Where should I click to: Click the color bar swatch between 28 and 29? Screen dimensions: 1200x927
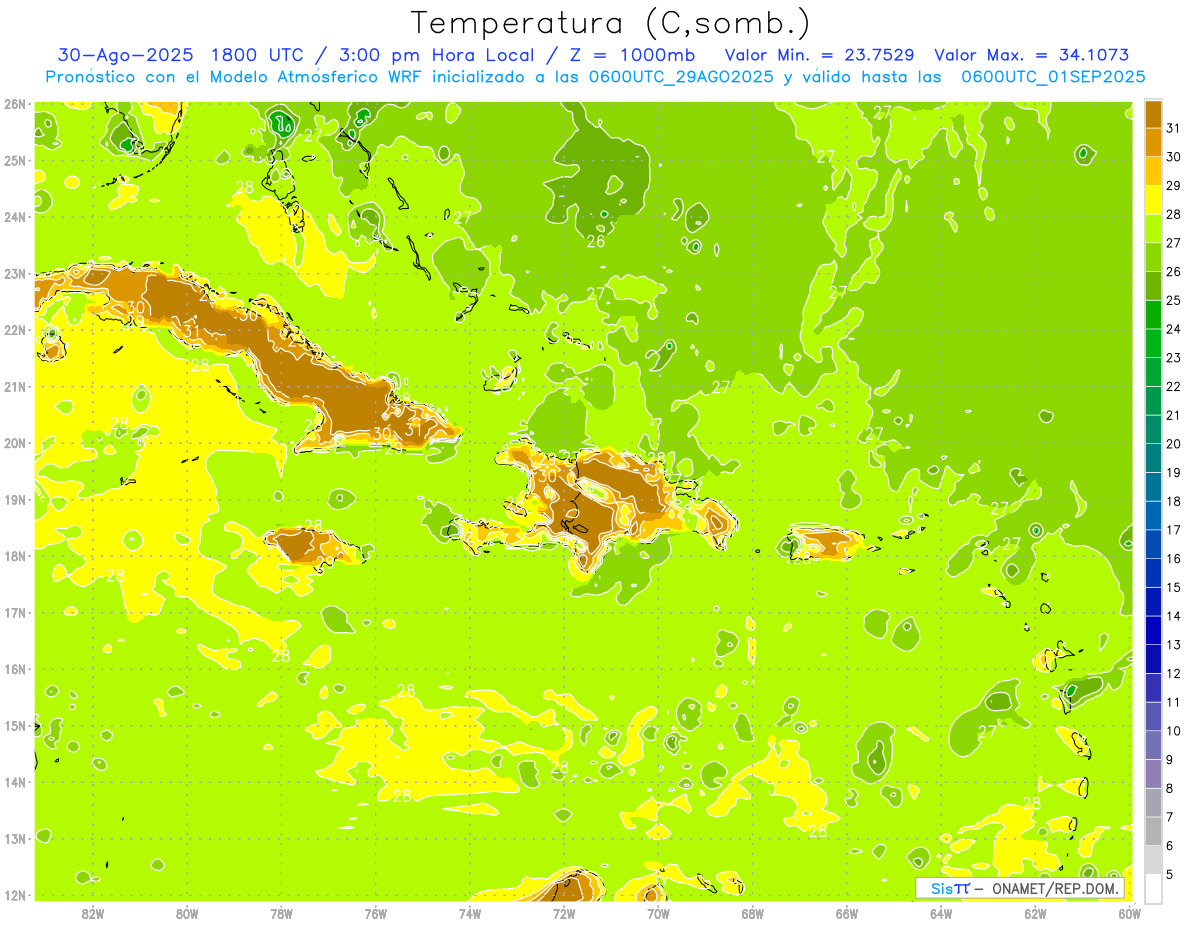tap(1153, 199)
